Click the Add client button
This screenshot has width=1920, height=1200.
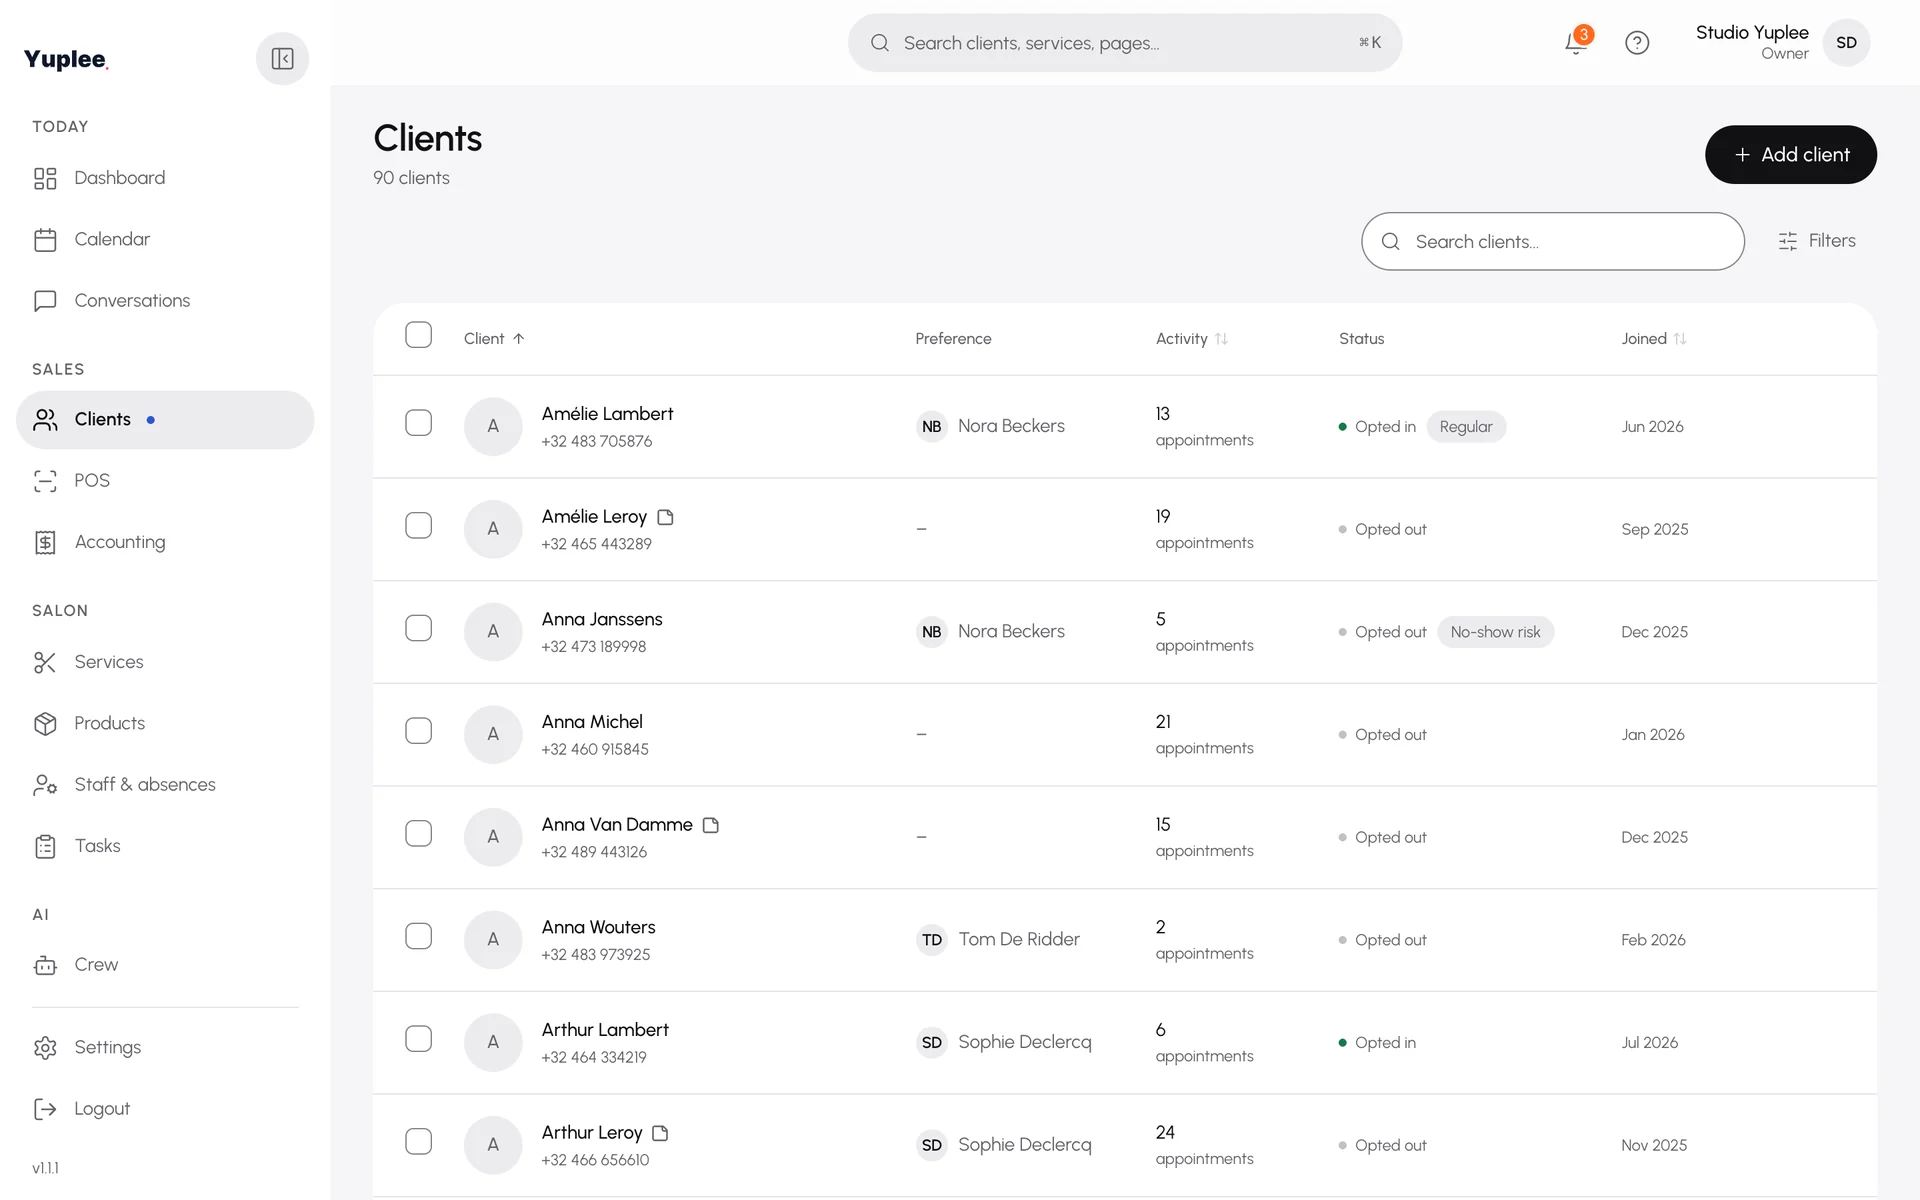pos(1790,155)
